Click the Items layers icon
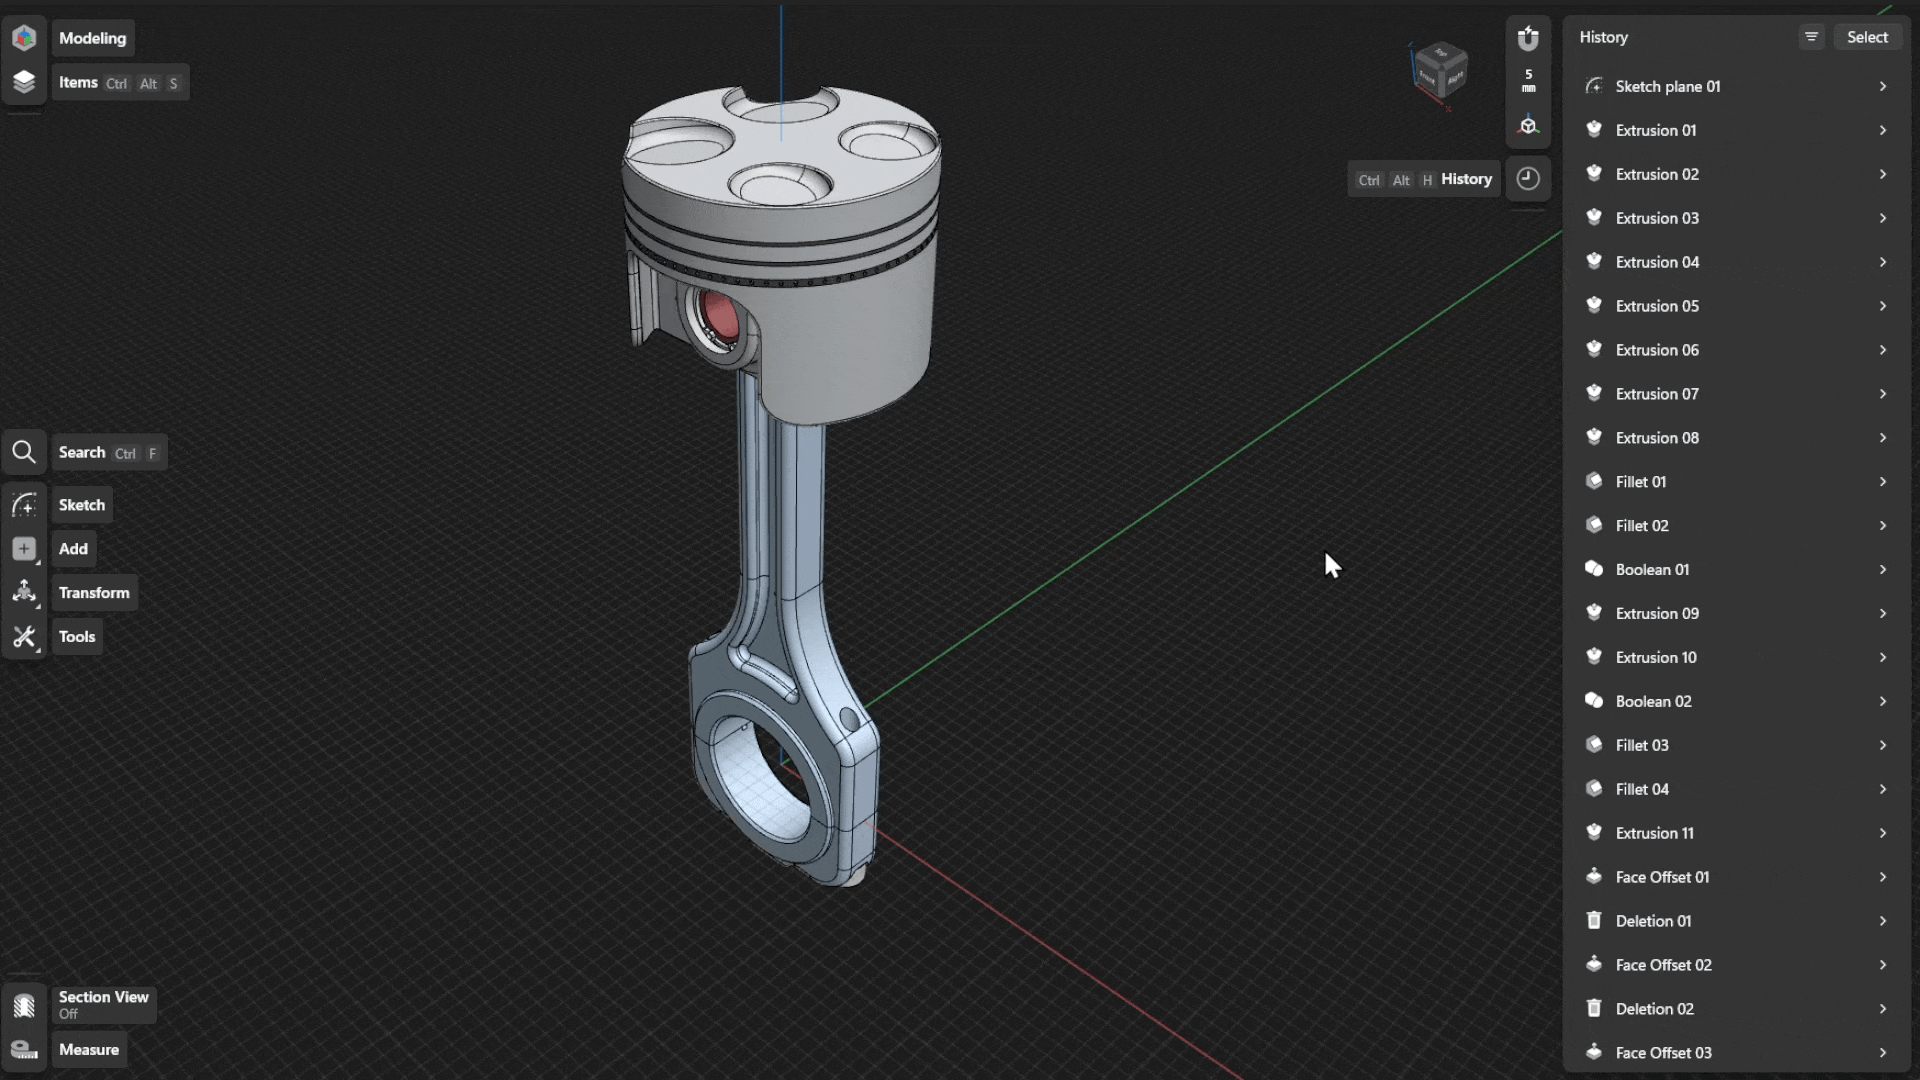 tap(24, 82)
